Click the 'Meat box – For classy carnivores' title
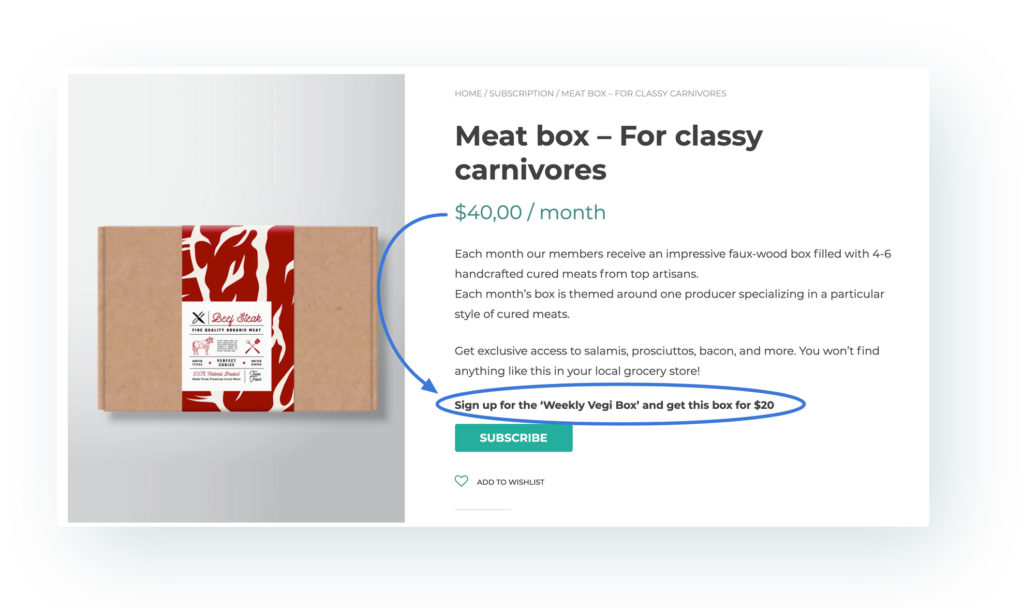 (609, 153)
